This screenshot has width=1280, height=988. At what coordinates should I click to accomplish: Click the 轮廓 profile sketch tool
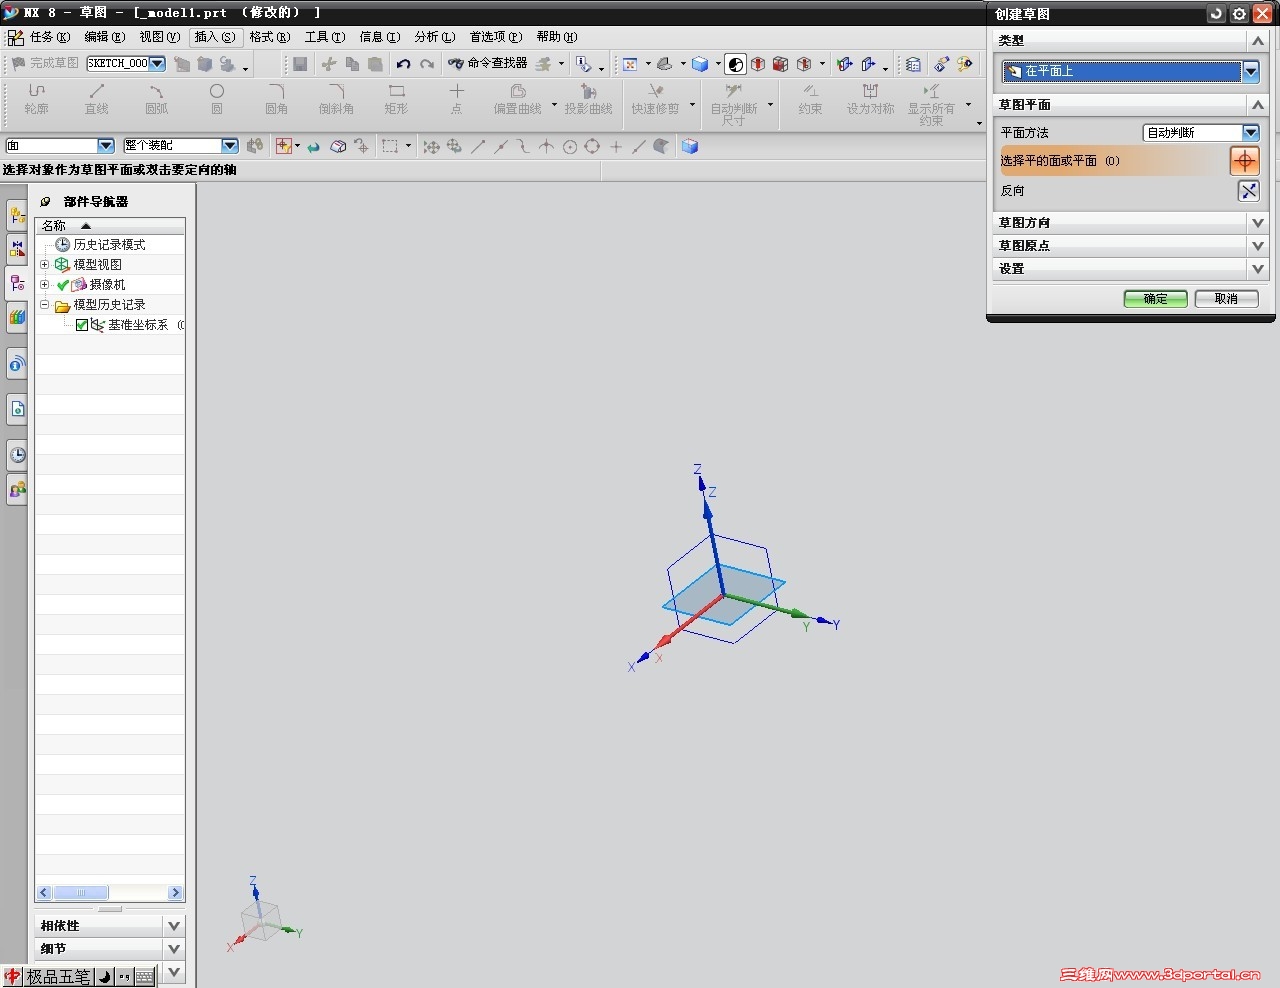click(37, 99)
